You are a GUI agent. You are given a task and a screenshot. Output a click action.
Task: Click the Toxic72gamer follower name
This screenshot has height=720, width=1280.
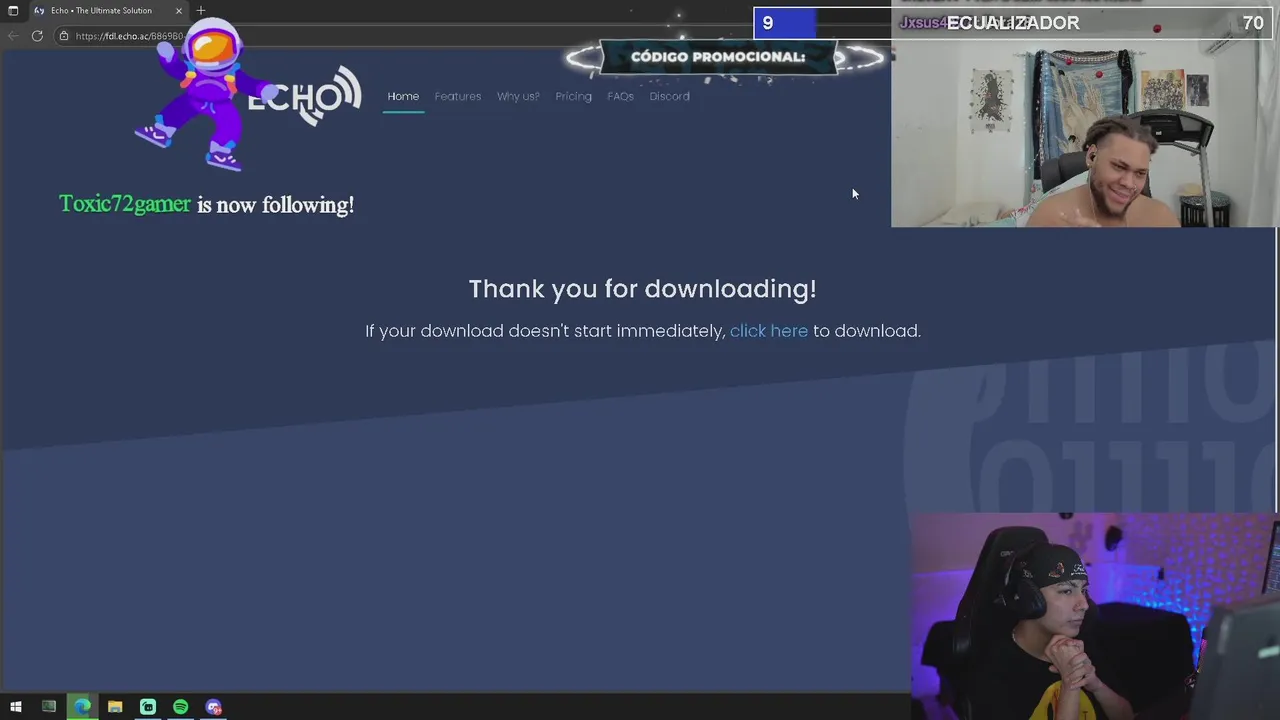125,204
